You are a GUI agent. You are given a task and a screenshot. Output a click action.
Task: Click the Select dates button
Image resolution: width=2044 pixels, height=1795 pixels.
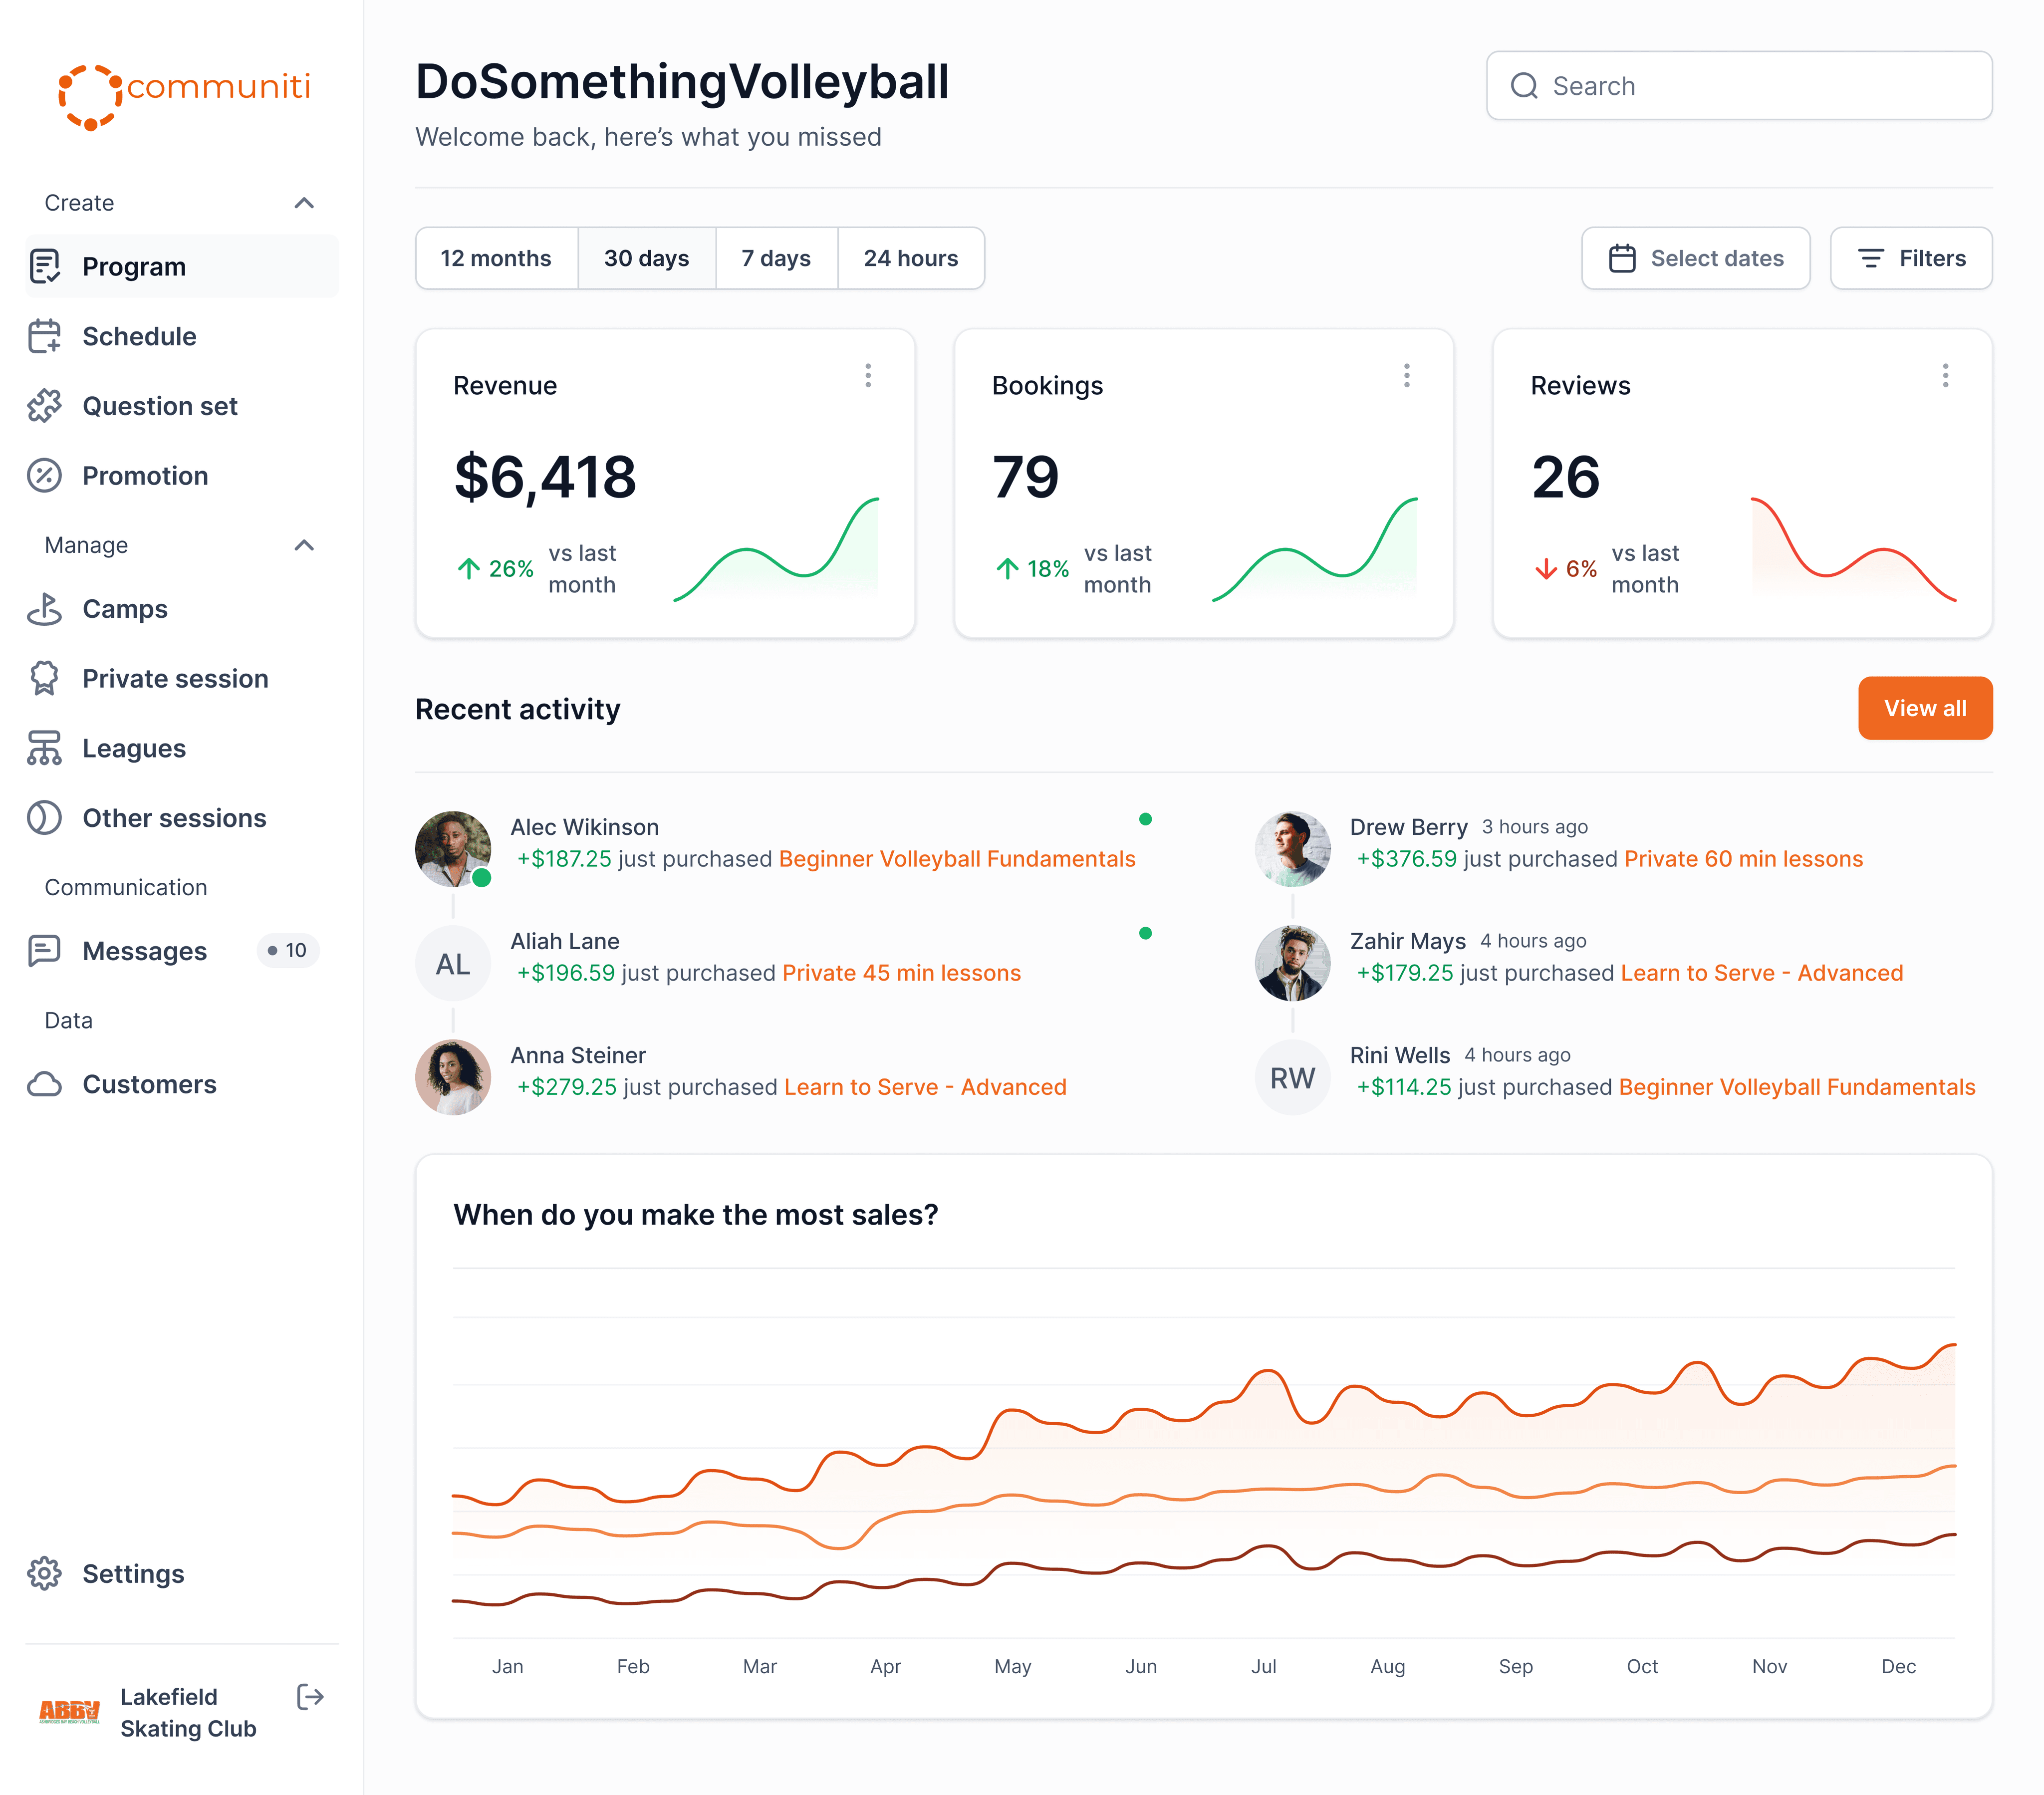pos(1695,259)
